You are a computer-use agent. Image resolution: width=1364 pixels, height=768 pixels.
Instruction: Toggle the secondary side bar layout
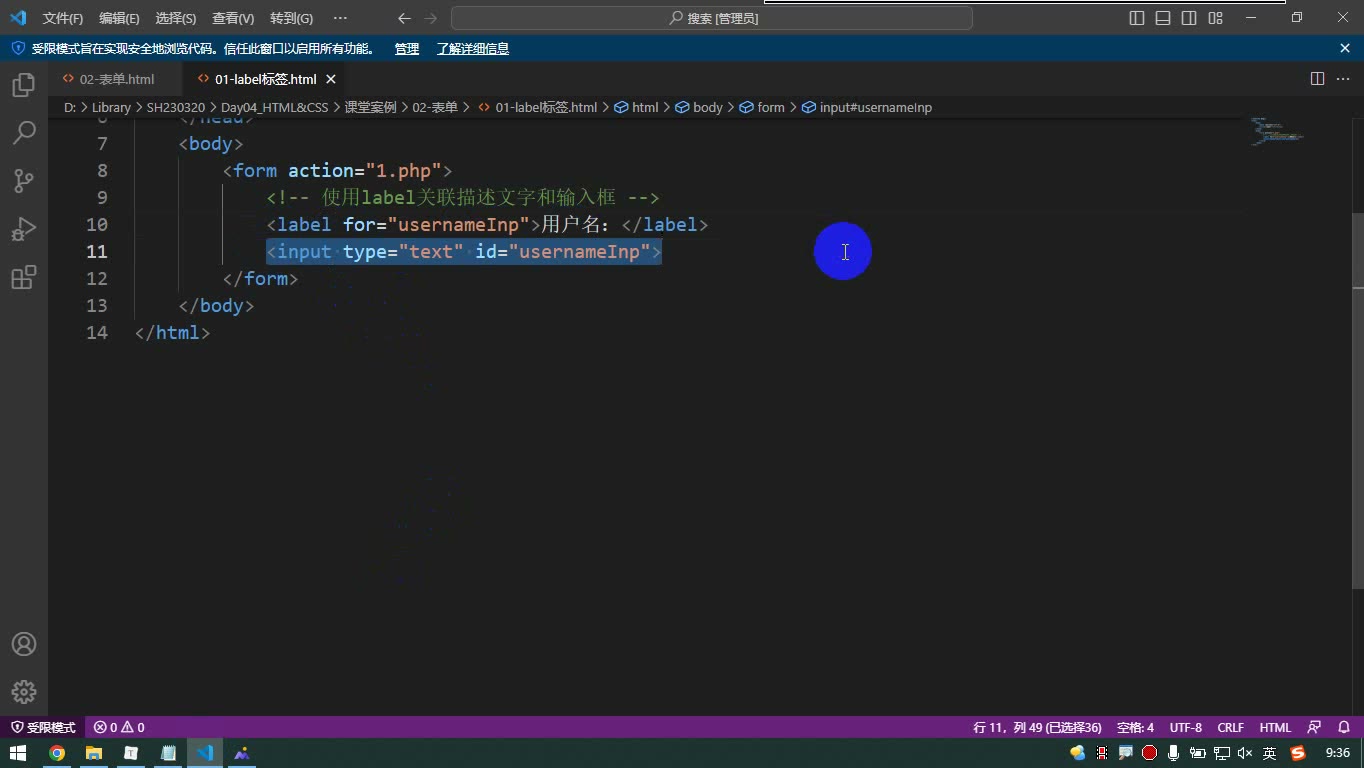1189,18
